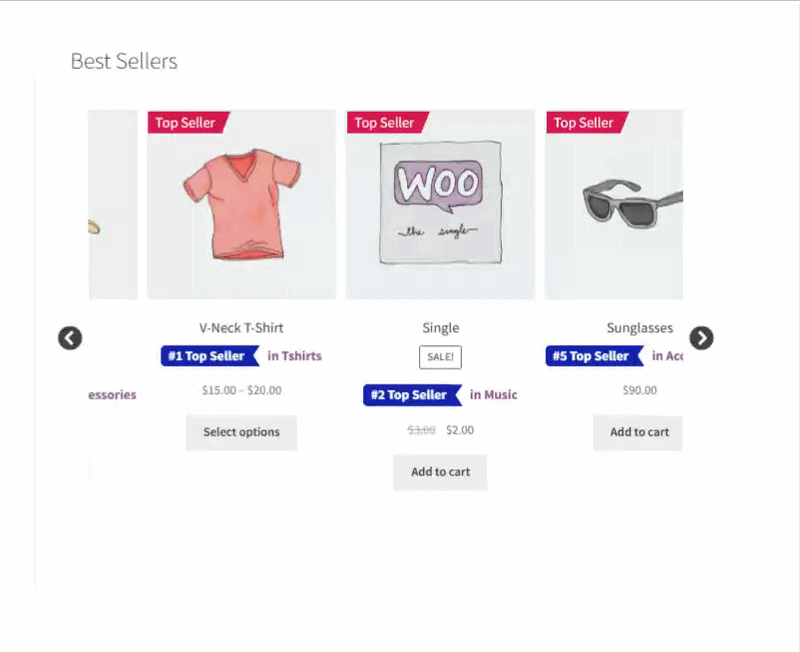
Task: Click the #1 Top Seller ribbon
Action: [208, 356]
